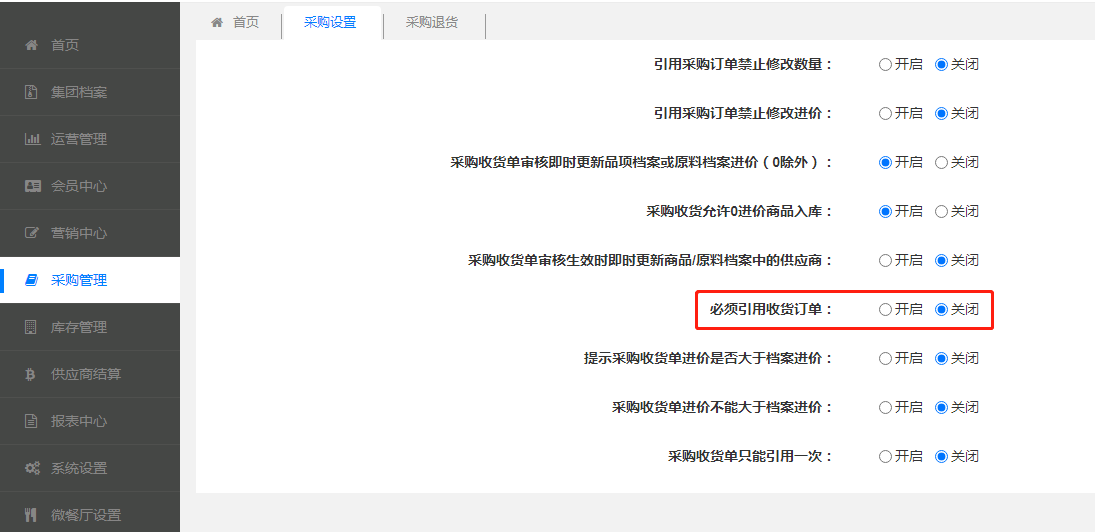Turn off 采购收货允许0进价商品入库 with 关闭
Screen dimensions: 1095x532
click(941, 211)
